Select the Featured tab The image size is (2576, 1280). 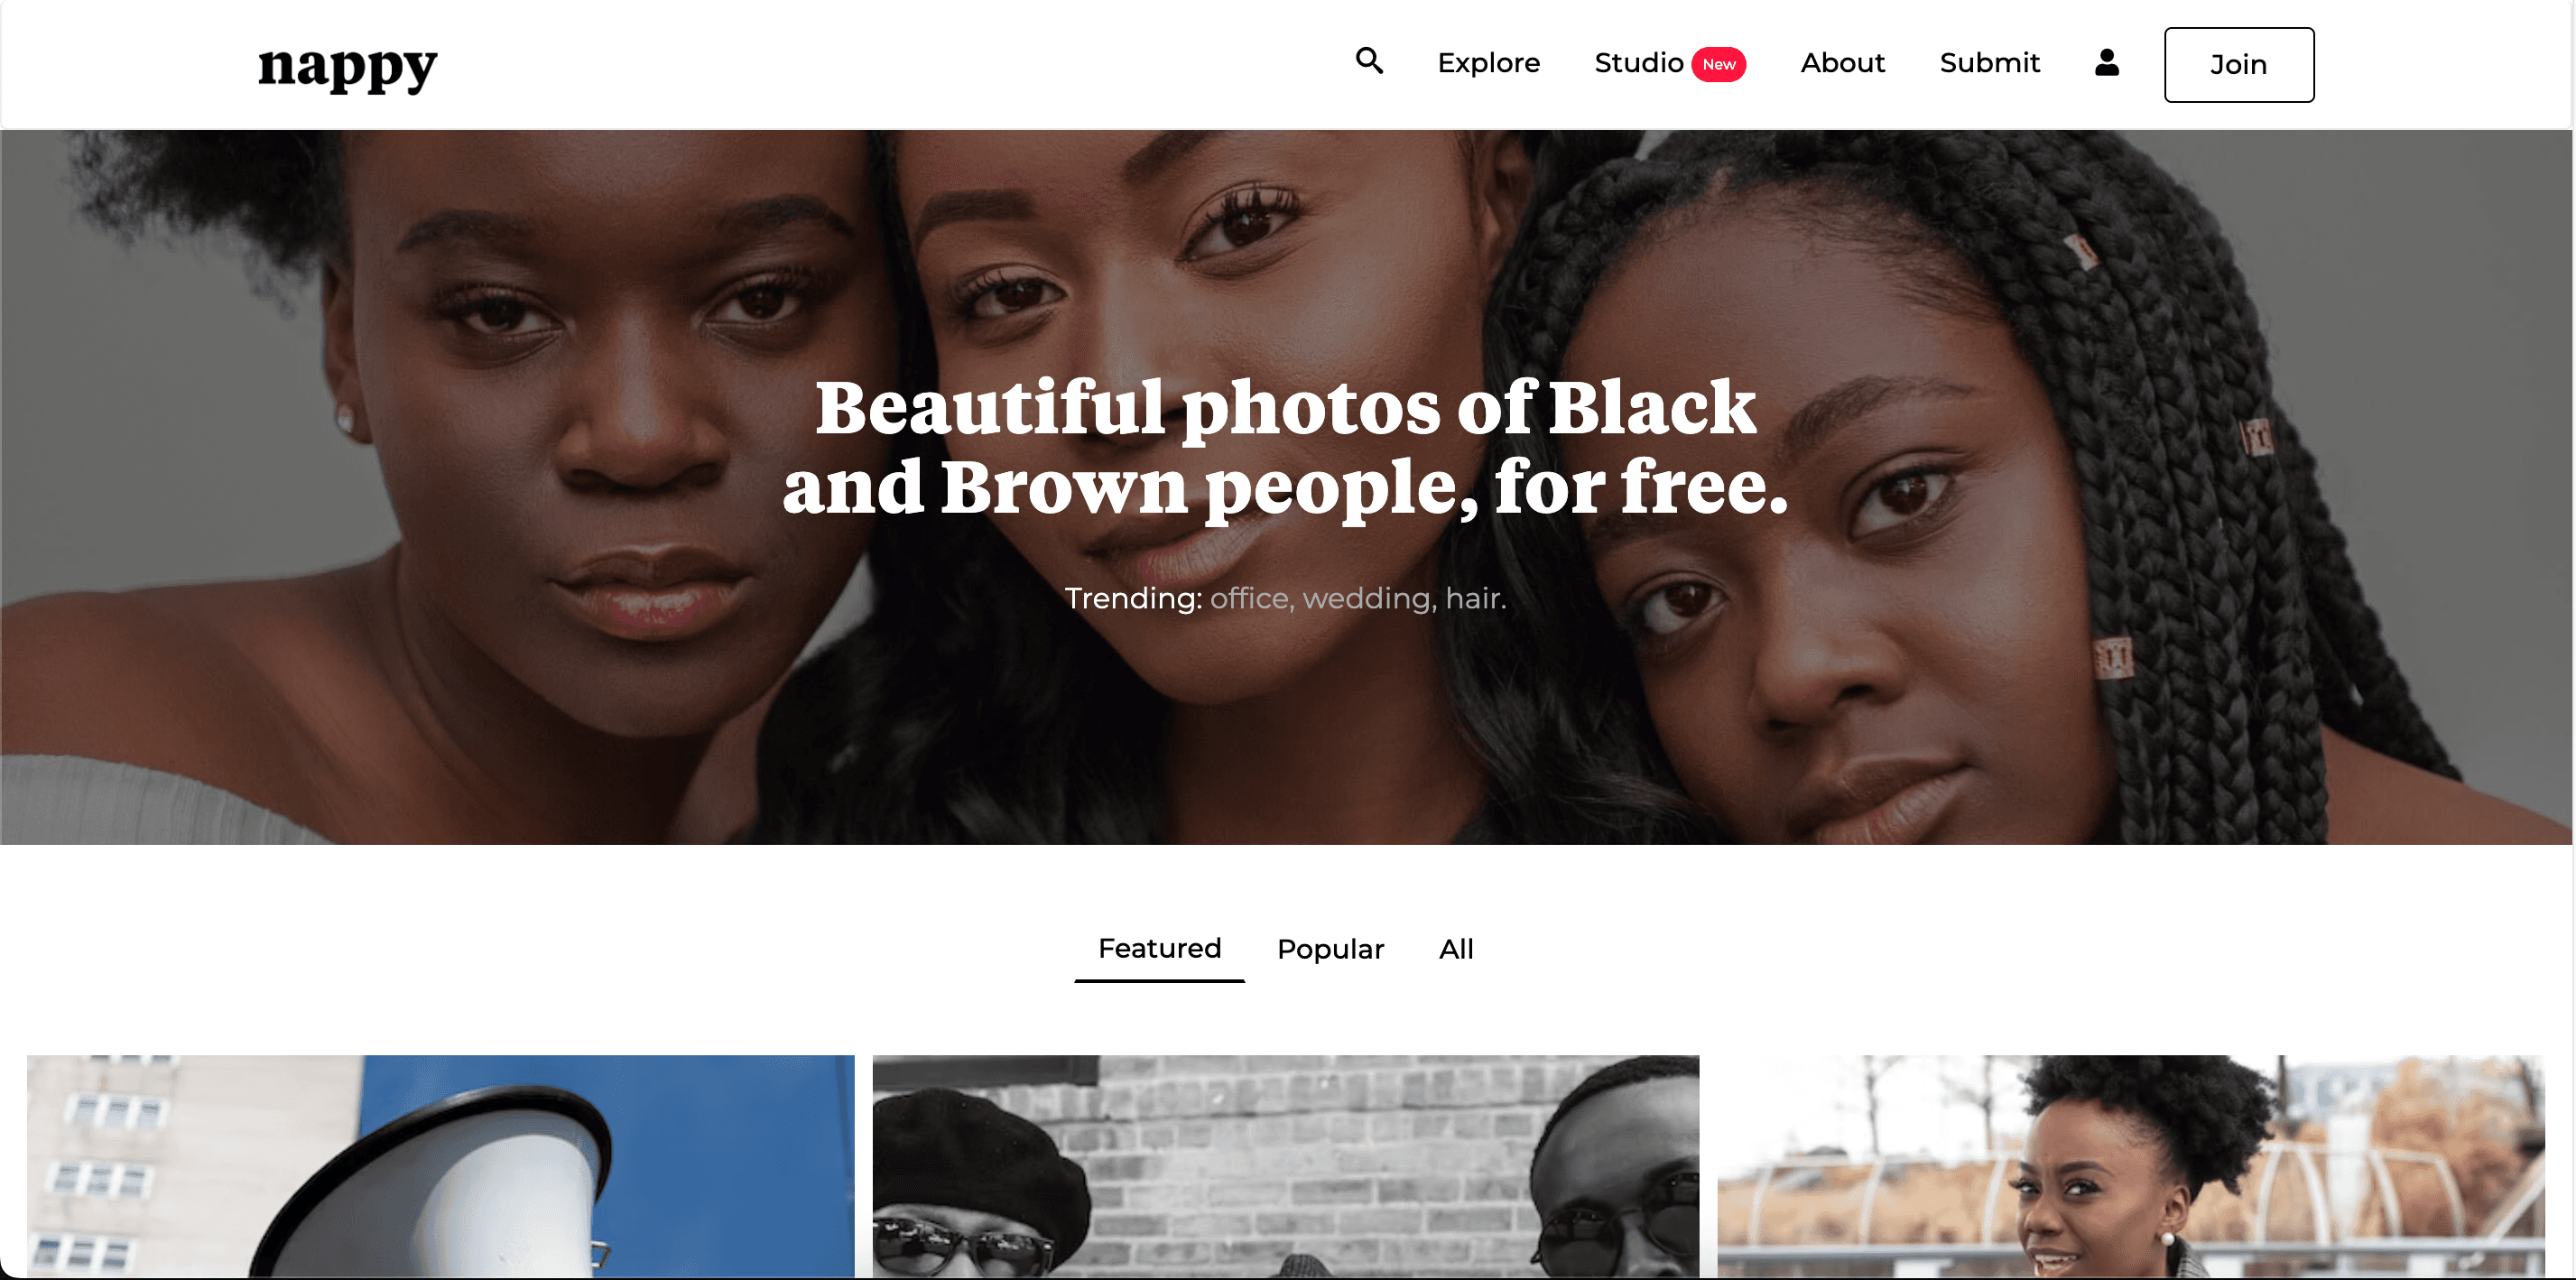1159,948
